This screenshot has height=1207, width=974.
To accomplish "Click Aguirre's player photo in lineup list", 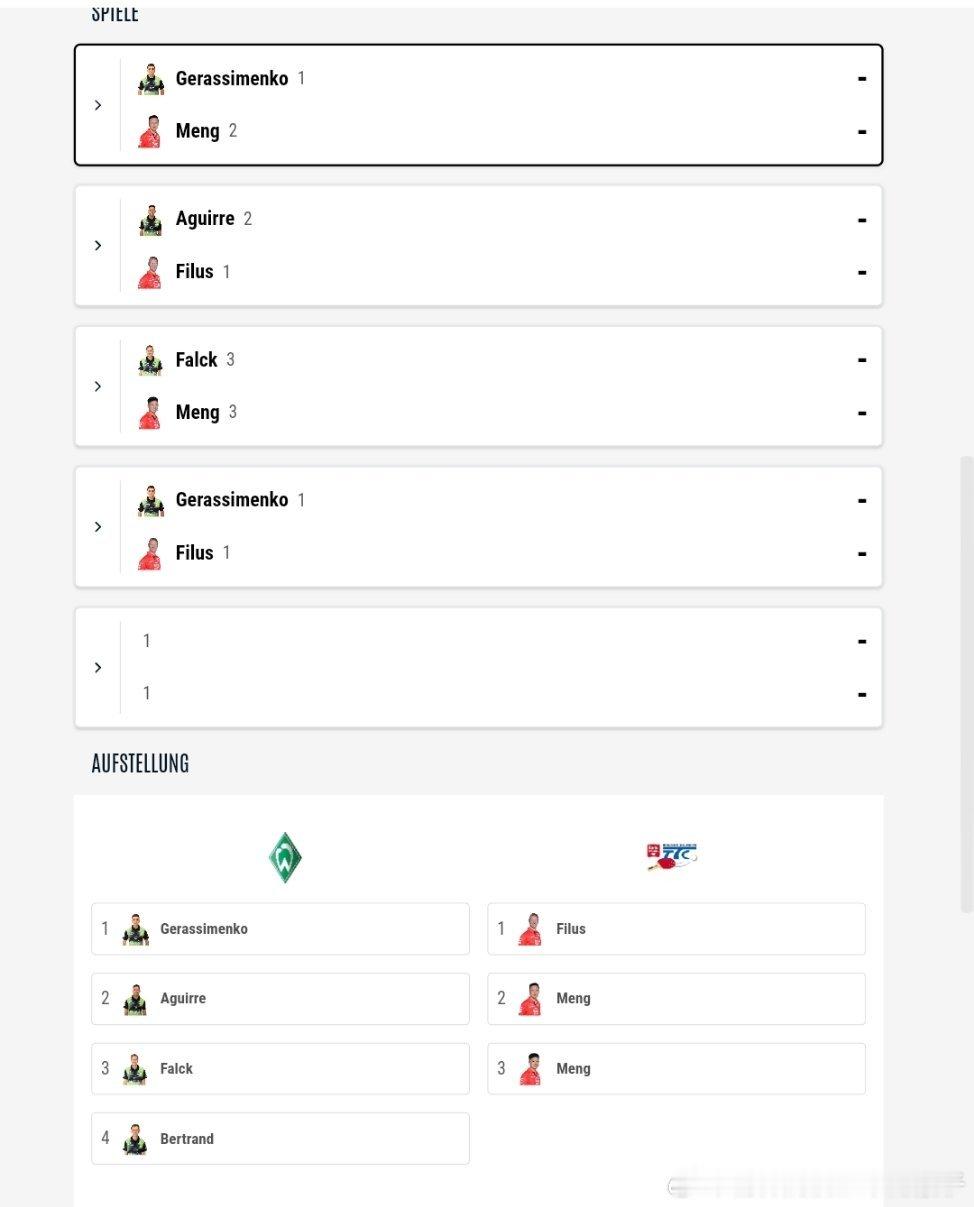I will pyautogui.click(x=135, y=999).
